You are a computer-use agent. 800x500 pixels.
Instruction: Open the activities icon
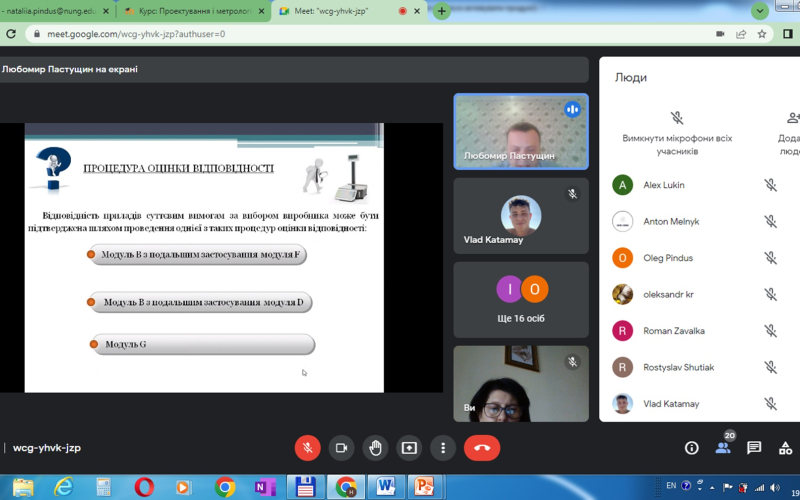tap(785, 448)
